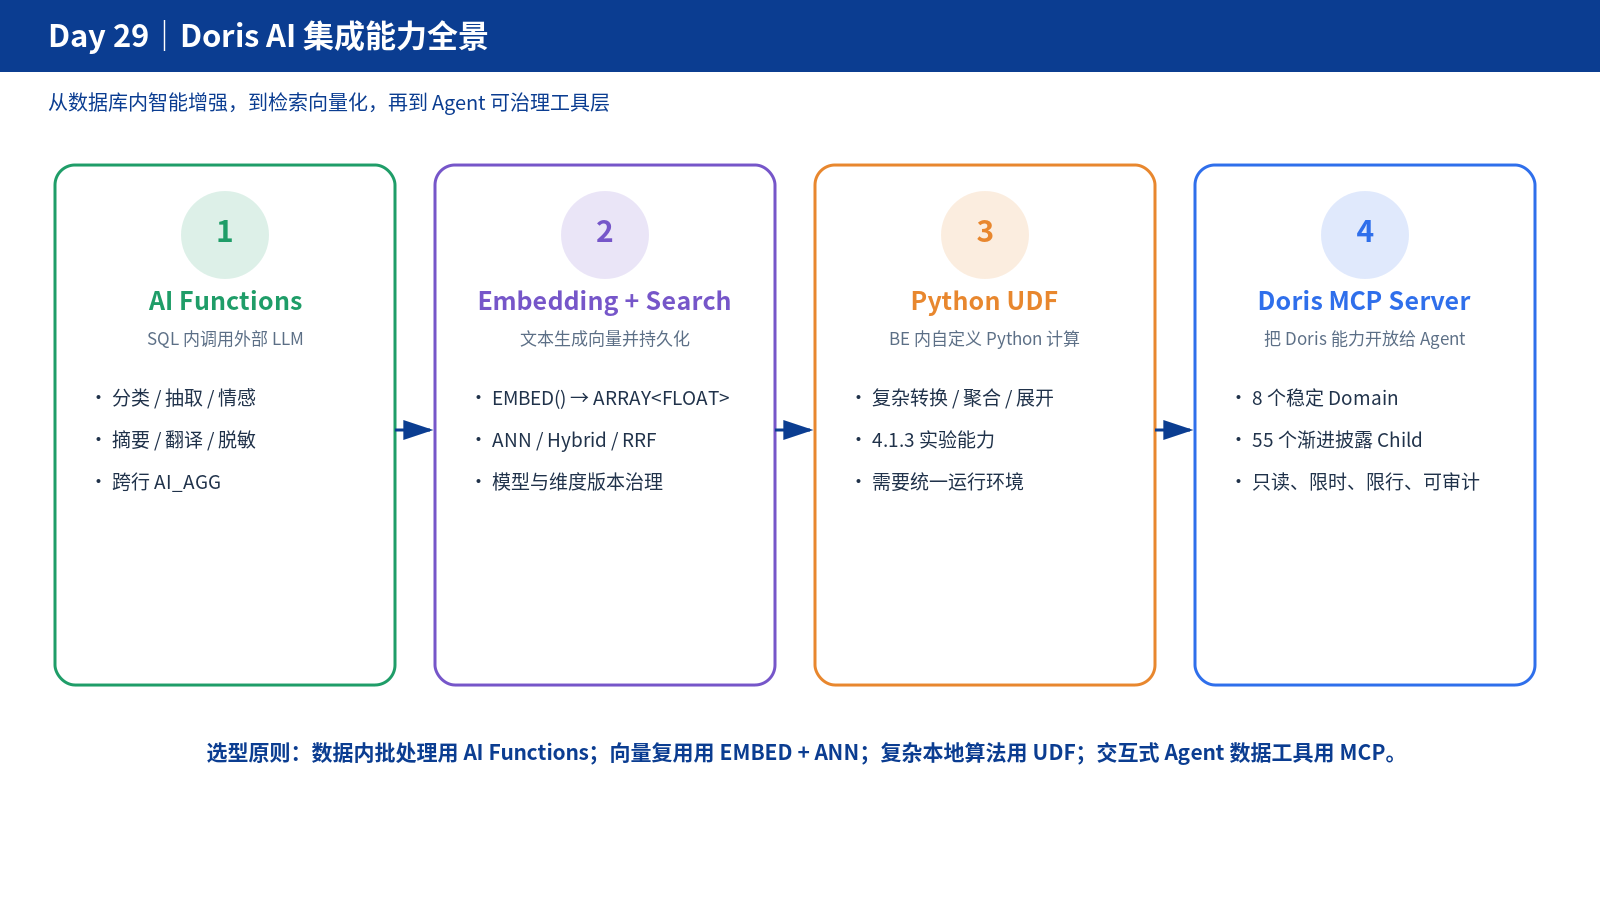Select the "Embedding + Search" card heading
This screenshot has height=900, width=1600.
(x=604, y=301)
